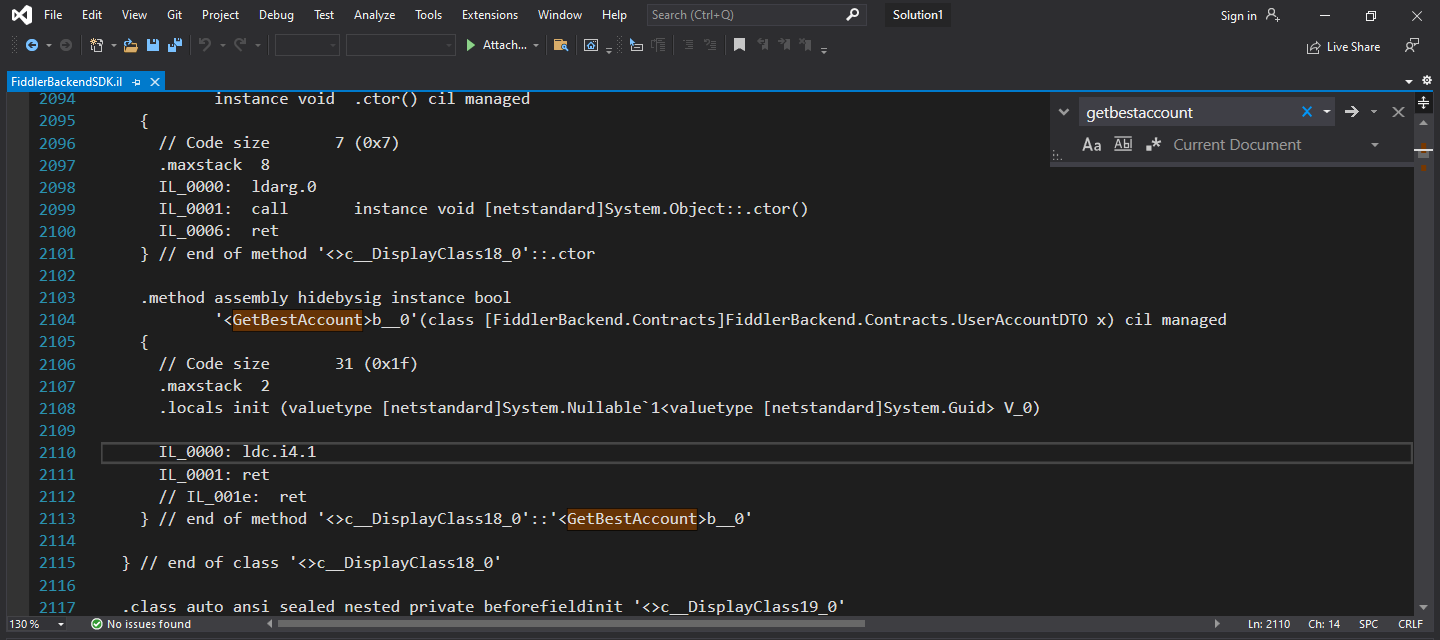Click the split editor handle above scrollbar
Image resolution: width=1440 pixels, height=640 pixels.
pyautogui.click(x=1424, y=102)
